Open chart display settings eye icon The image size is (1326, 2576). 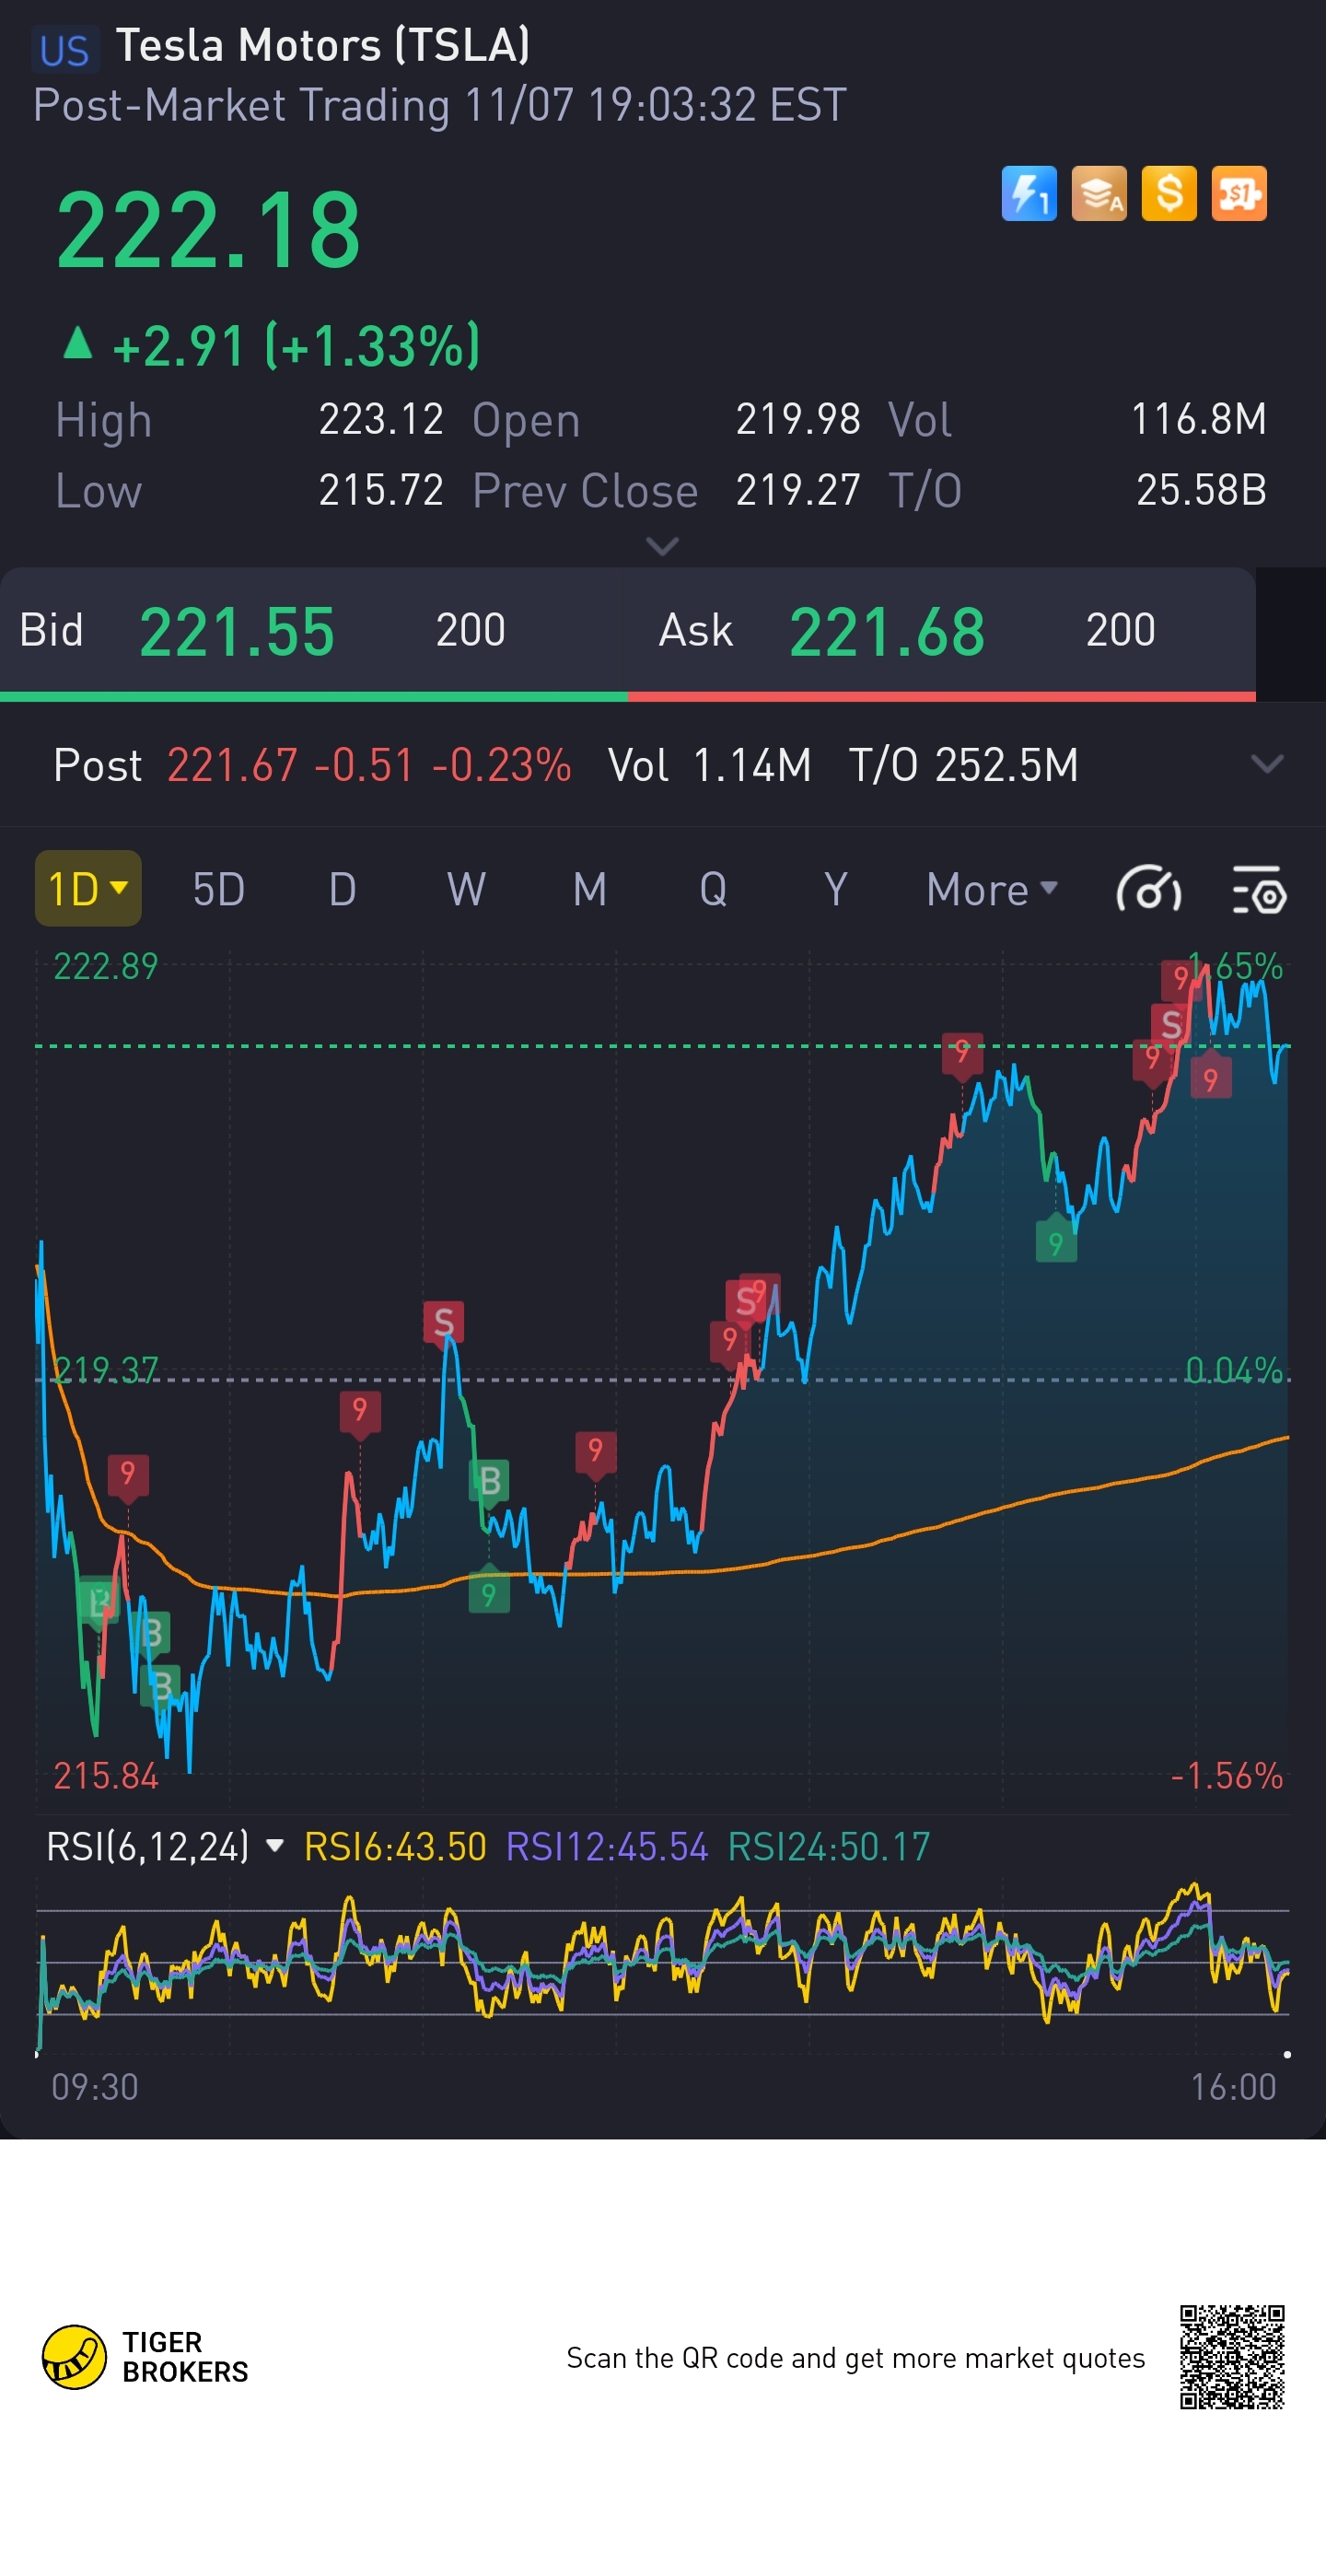pyautogui.click(x=1259, y=889)
